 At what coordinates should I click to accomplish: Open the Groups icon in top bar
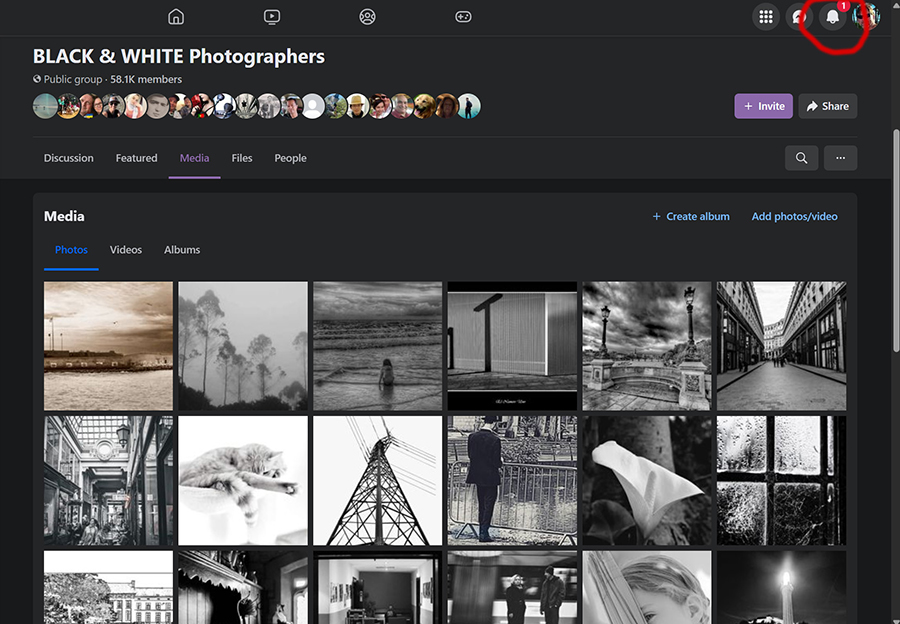coord(367,17)
